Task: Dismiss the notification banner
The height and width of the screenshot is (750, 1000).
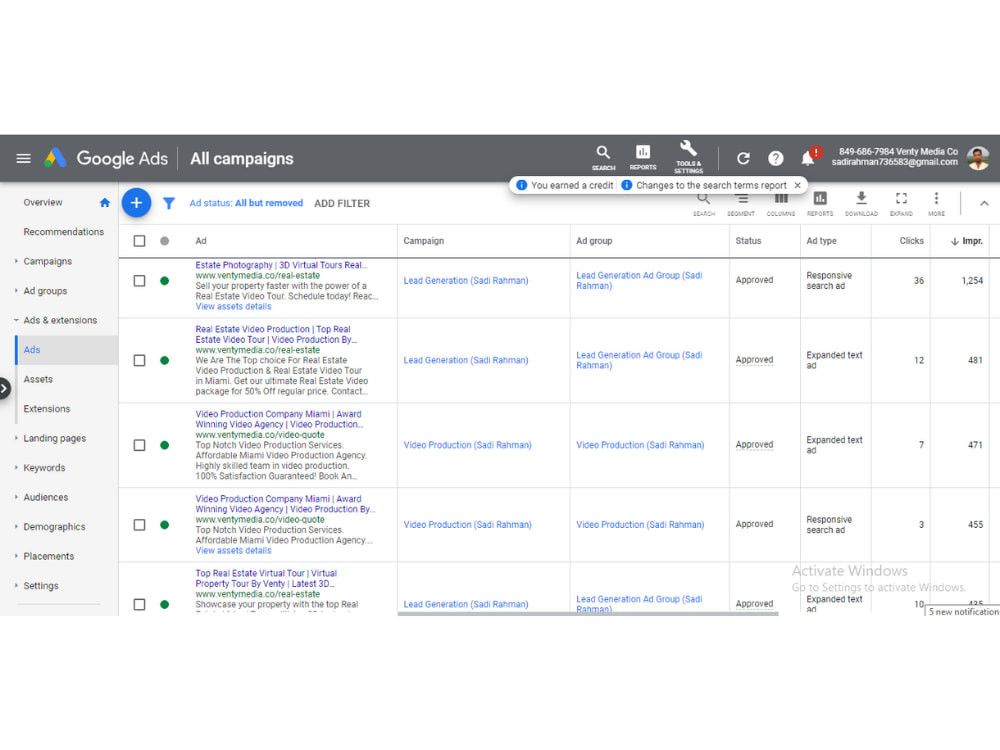Action: (x=797, y=185)
